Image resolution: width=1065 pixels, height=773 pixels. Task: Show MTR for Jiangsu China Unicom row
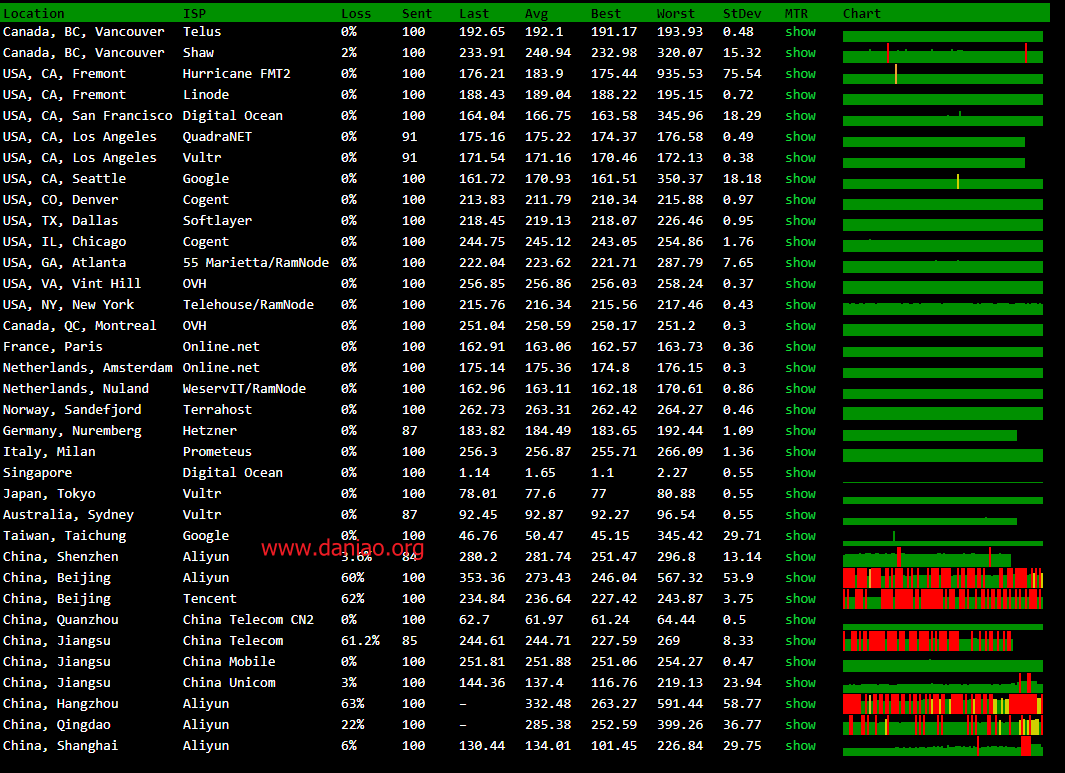[800, 683]
